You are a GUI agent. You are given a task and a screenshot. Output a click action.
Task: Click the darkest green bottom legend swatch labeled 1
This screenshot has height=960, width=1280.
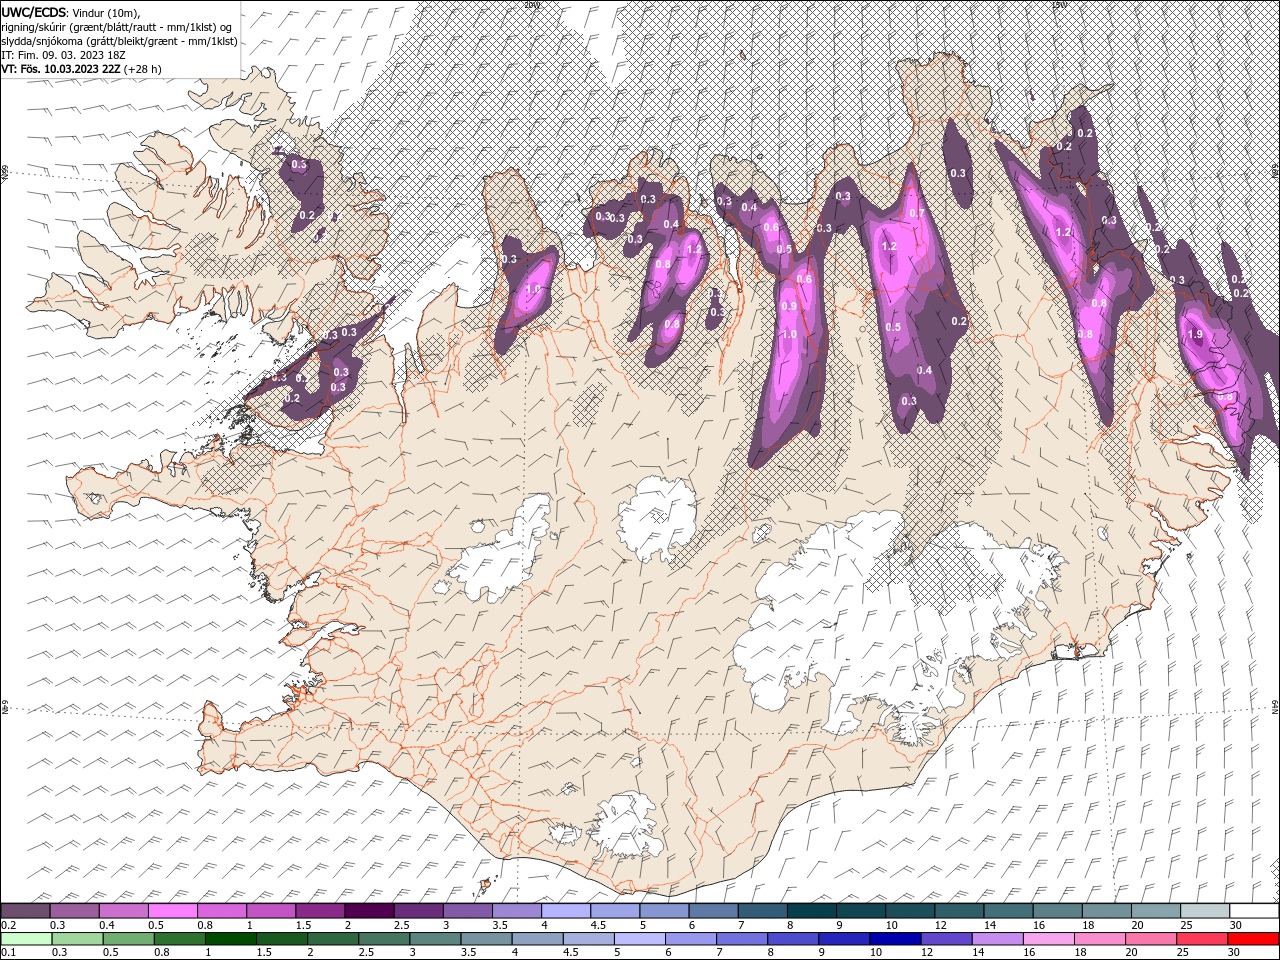[230, 939]
